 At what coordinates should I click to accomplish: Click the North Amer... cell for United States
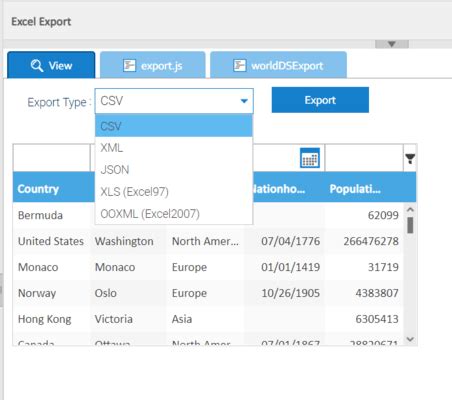click(205, 241)
